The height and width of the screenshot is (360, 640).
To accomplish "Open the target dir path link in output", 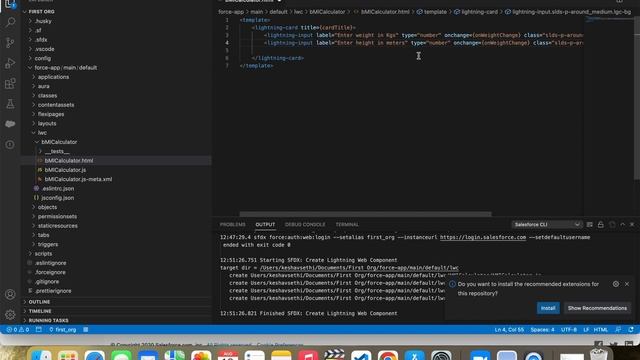I will 359,268.
